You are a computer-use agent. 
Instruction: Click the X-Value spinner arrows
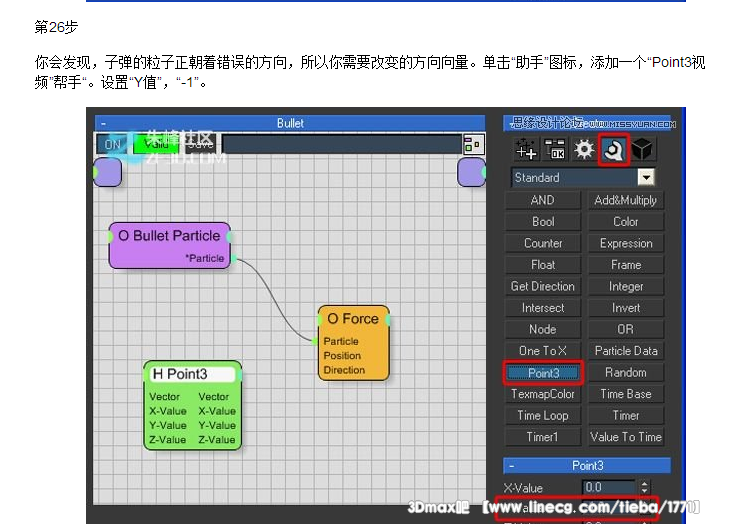pyautogui.click(x=644, y=487)
